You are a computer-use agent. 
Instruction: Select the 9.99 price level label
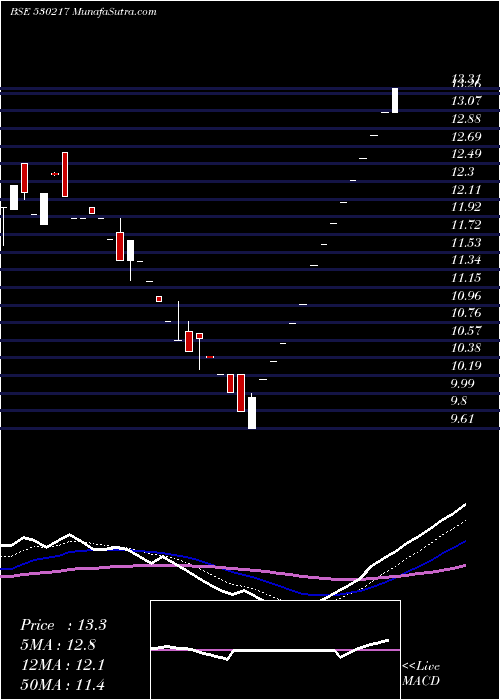pyautogui.click(x=463, y=383)
